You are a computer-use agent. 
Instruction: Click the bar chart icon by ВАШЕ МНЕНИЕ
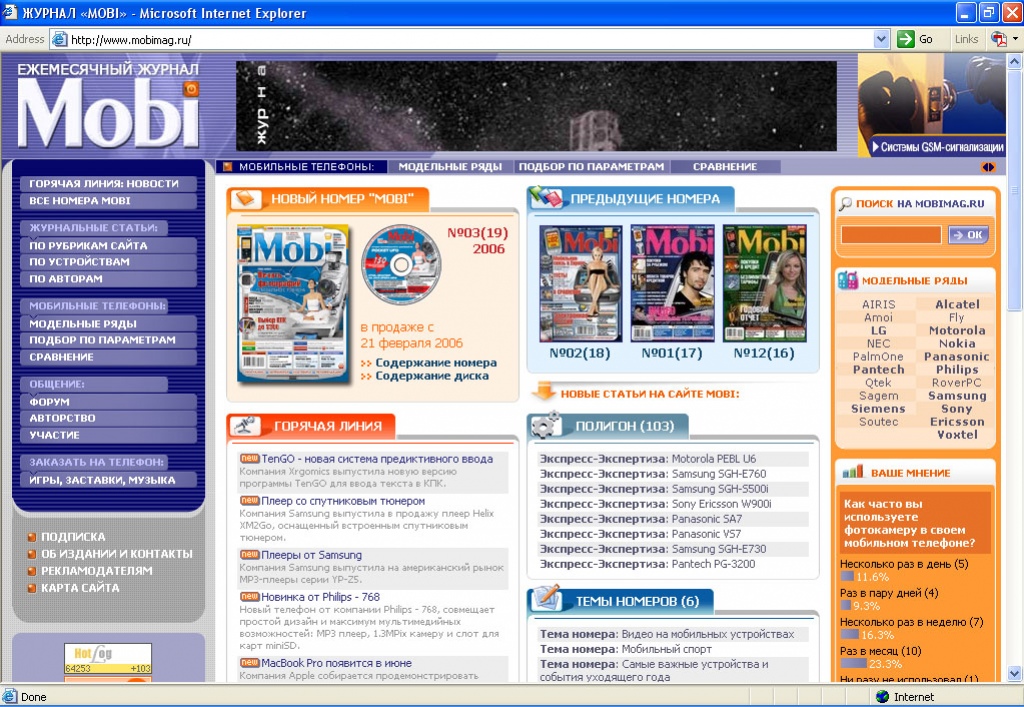click(852, 472)
